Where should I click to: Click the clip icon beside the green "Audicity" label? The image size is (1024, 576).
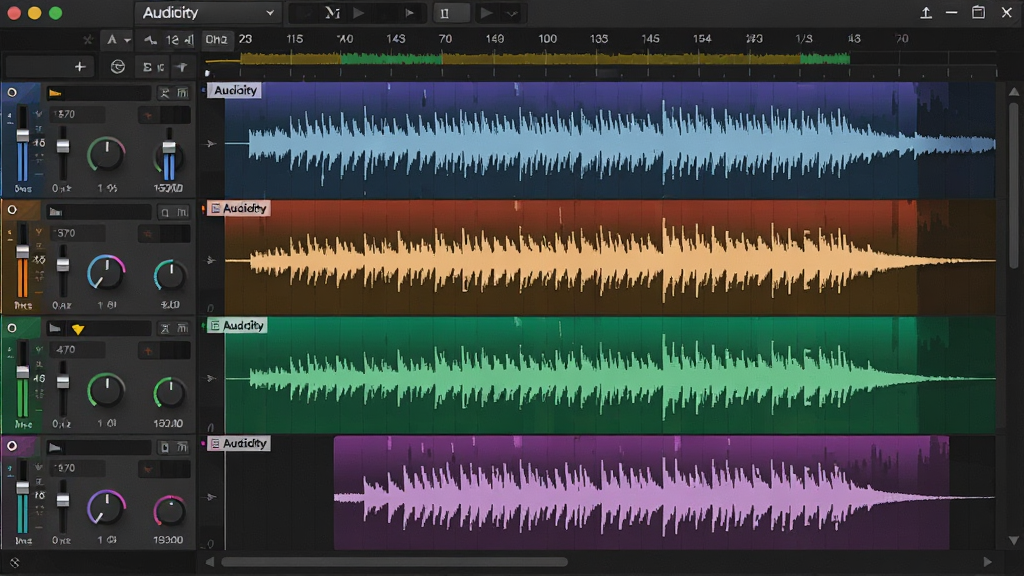pos(215,326)
